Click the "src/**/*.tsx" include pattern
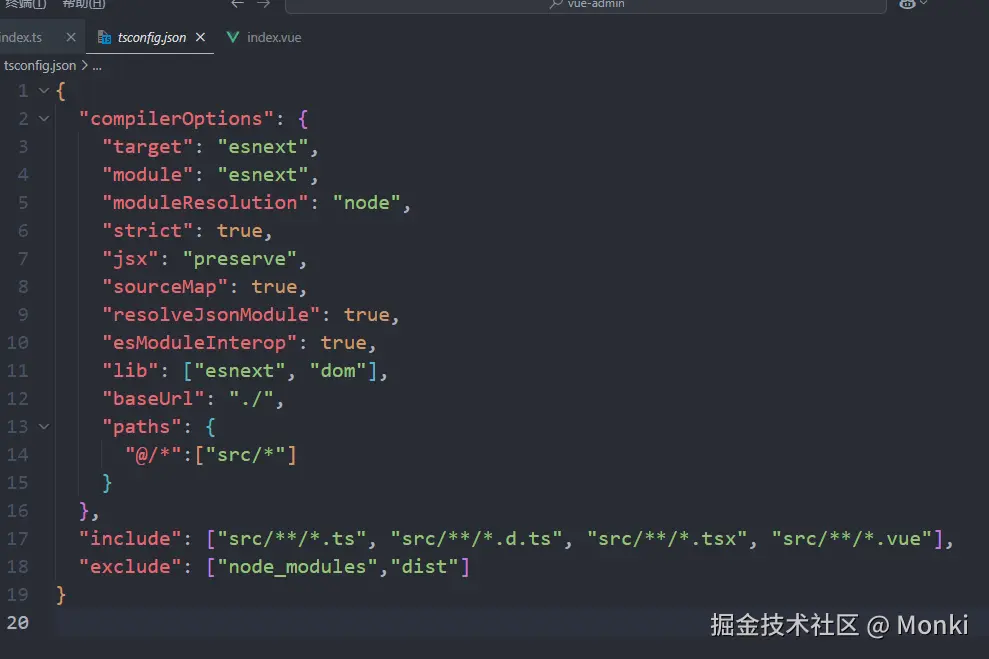The height and width of the screenshot is (659, 989). pos(667,539)
